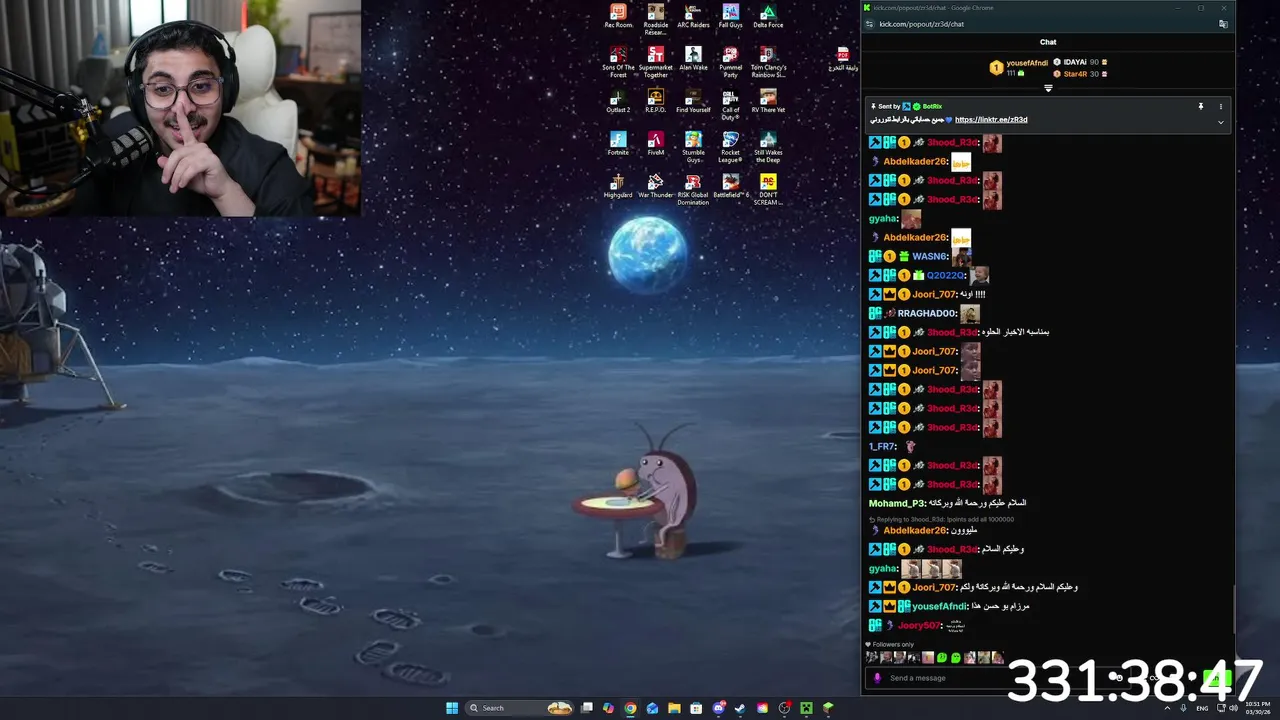The width and height of the screenshot is (1280, 720).
Task: Click the taskbar Search box
Action: 521,708
